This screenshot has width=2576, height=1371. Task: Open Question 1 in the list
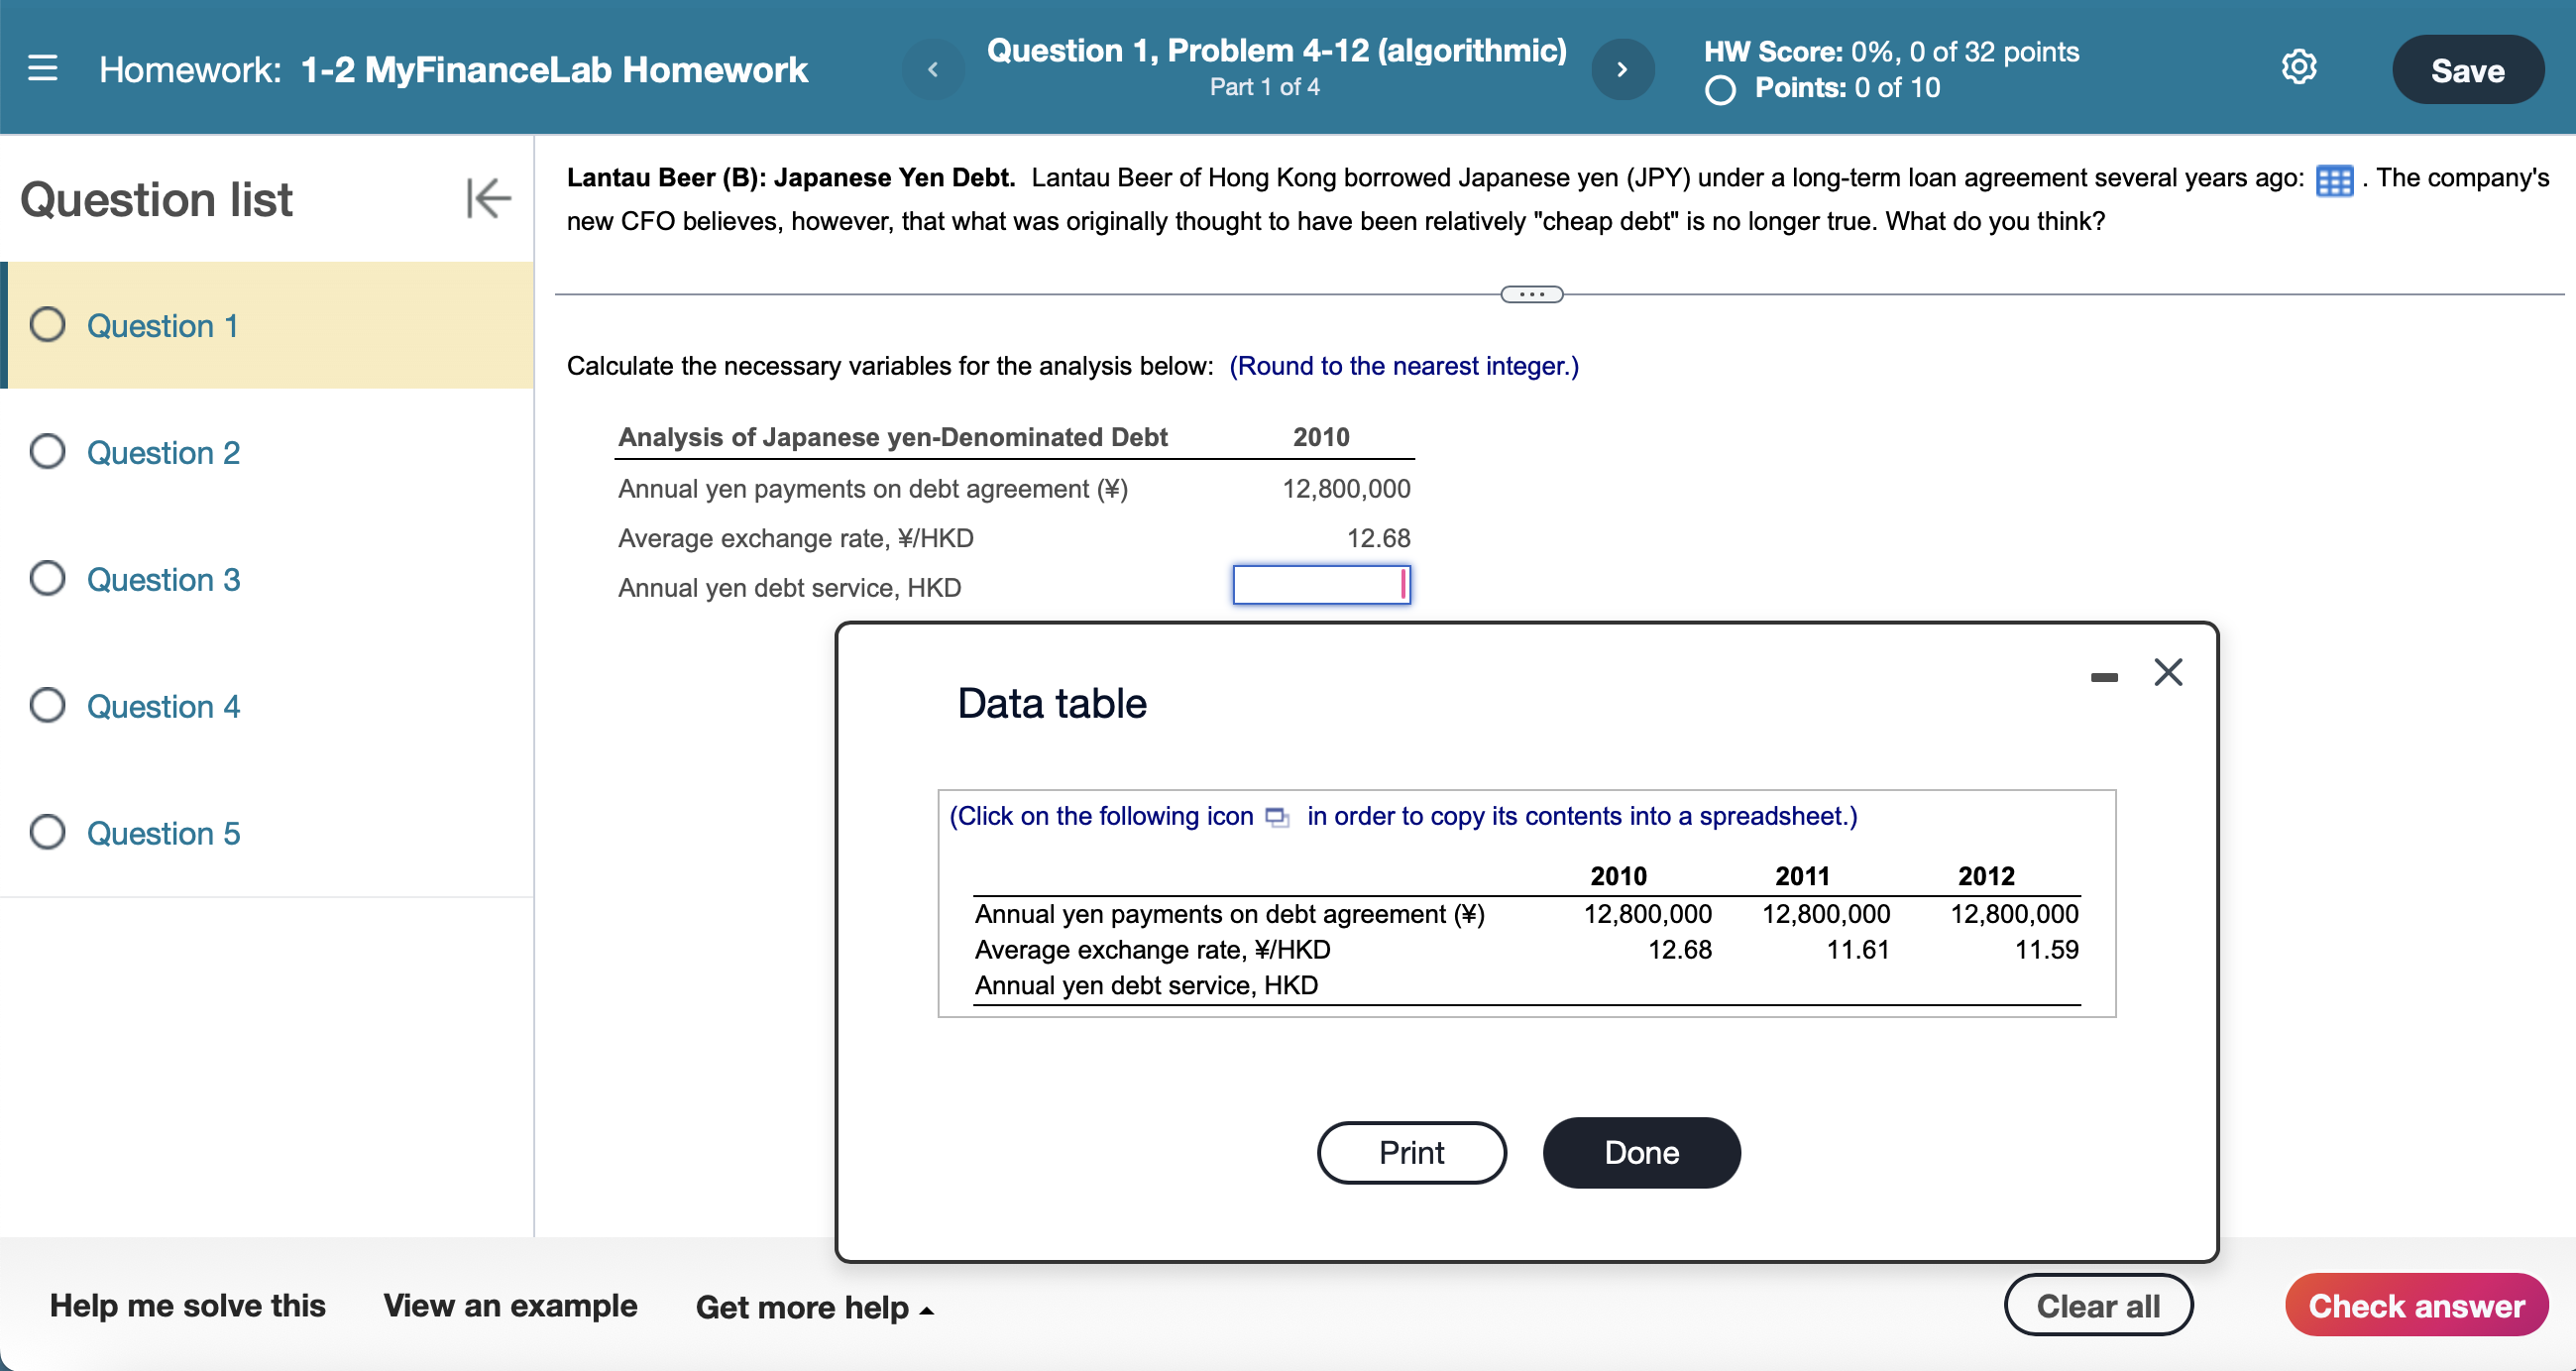162,326
